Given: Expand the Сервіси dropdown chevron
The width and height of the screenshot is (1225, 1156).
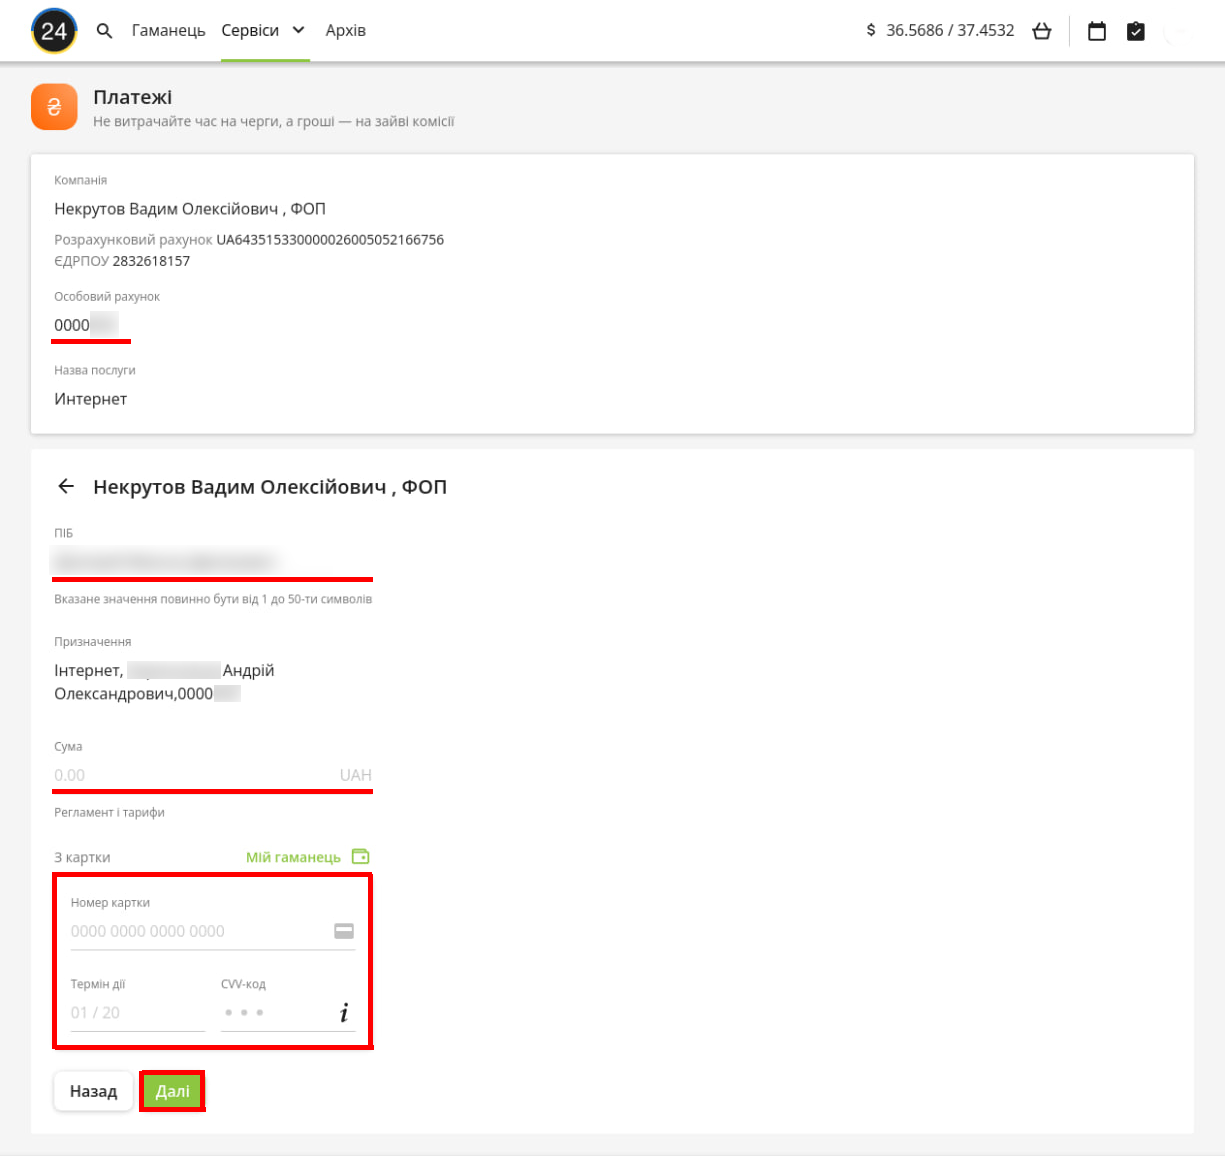Looking at the screenshot, I should [x=298, y=30].
